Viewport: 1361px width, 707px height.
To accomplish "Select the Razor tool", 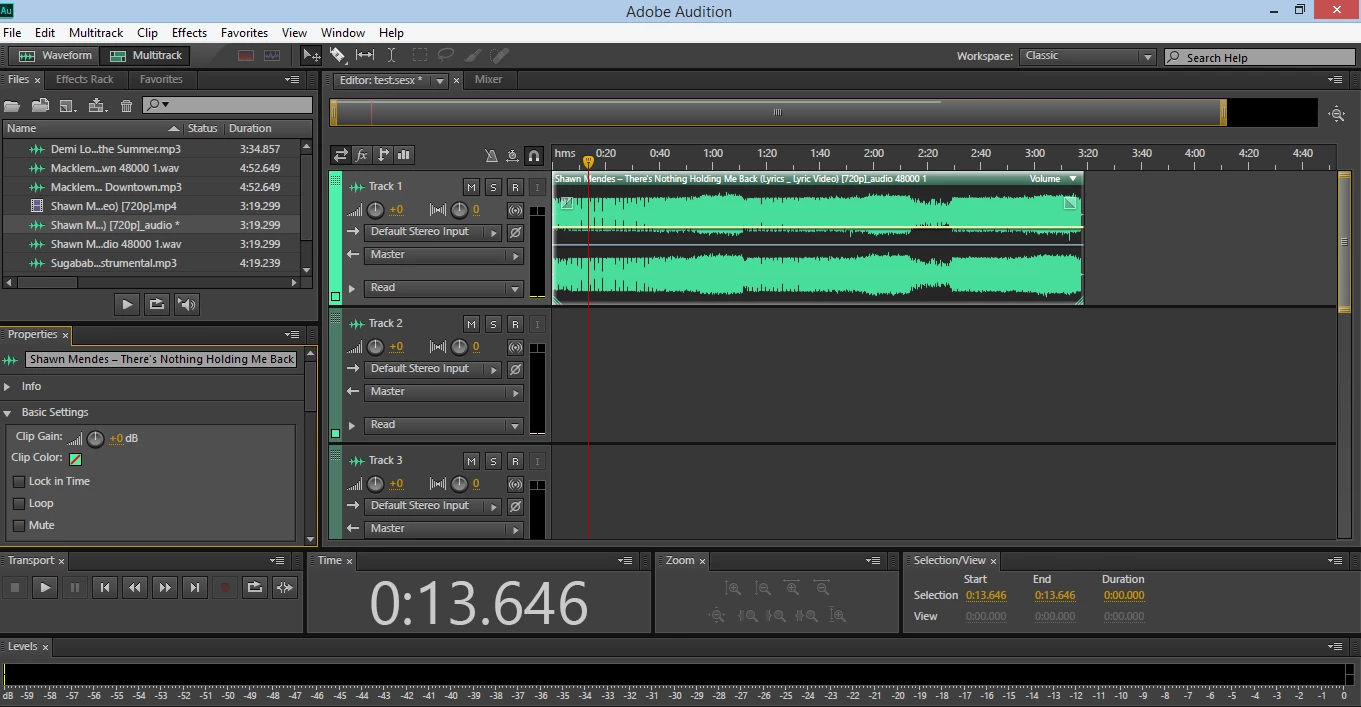I will (338, 56).
